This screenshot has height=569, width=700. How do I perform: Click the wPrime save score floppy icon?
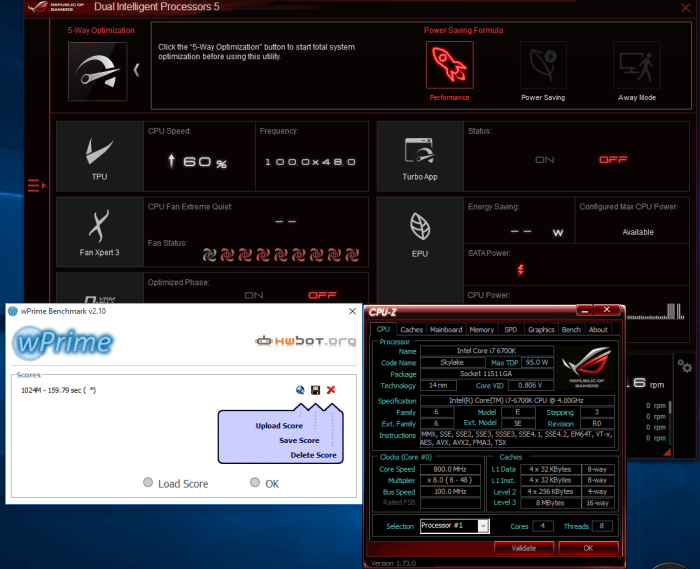click(x=315, y=390)
